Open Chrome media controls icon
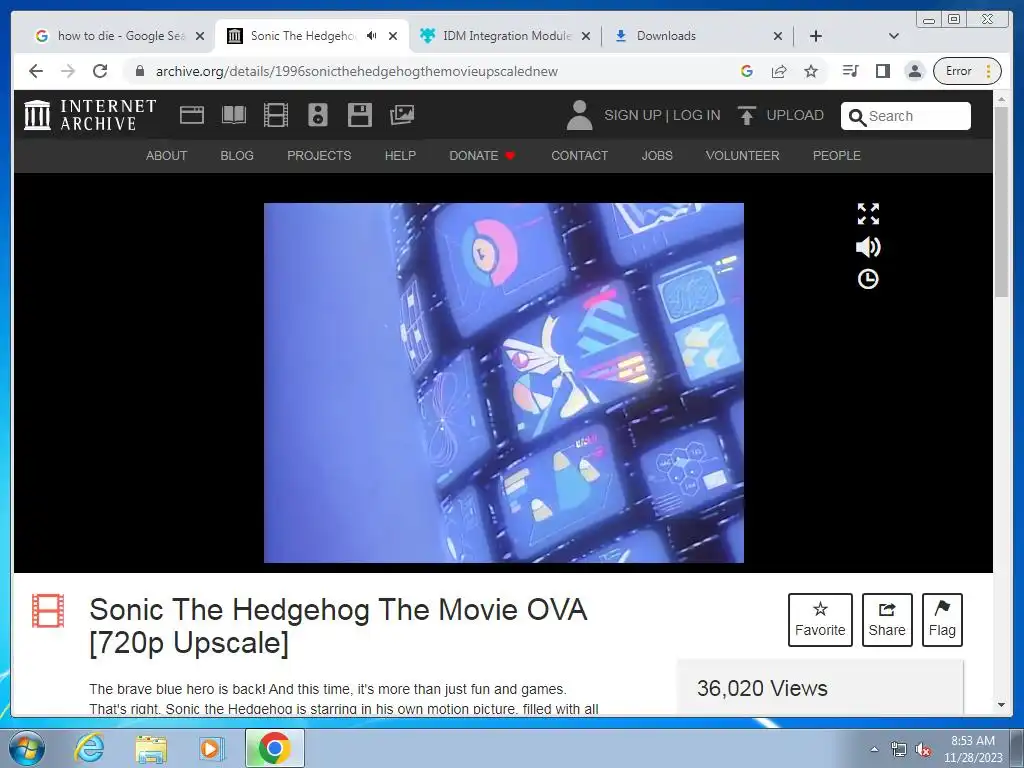 [850, 71]
